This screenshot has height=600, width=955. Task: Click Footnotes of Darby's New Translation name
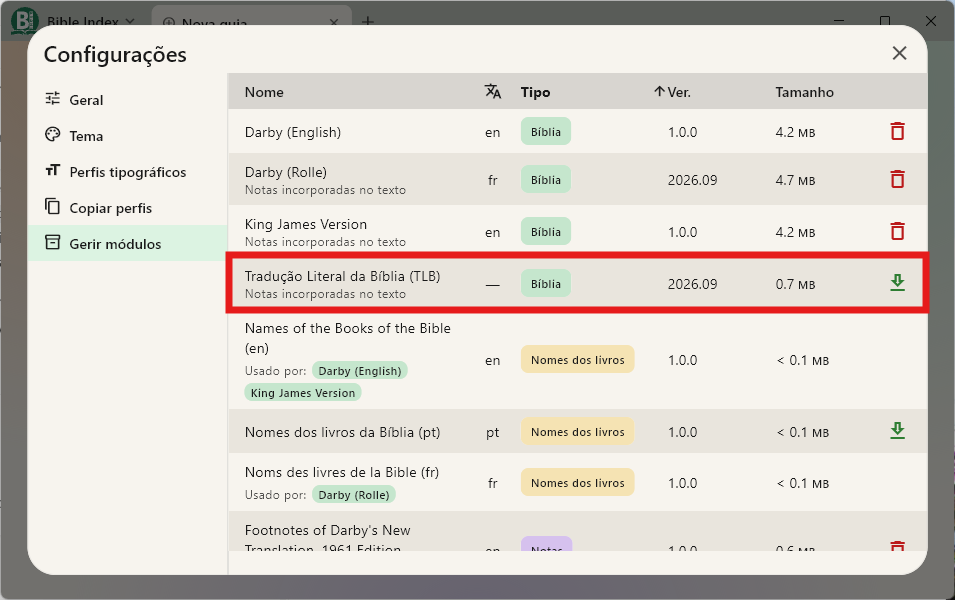pyautogui.click(x=328, y=539)
